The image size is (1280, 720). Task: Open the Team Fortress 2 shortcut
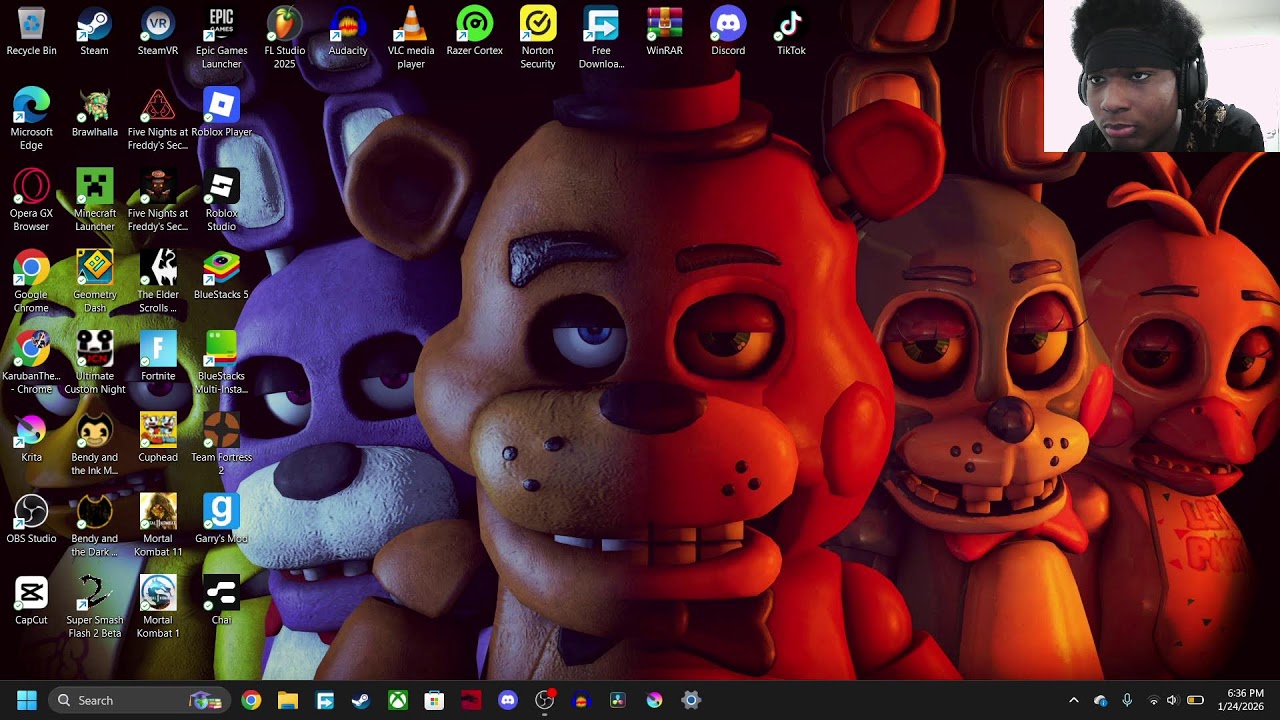click(221, 445)
